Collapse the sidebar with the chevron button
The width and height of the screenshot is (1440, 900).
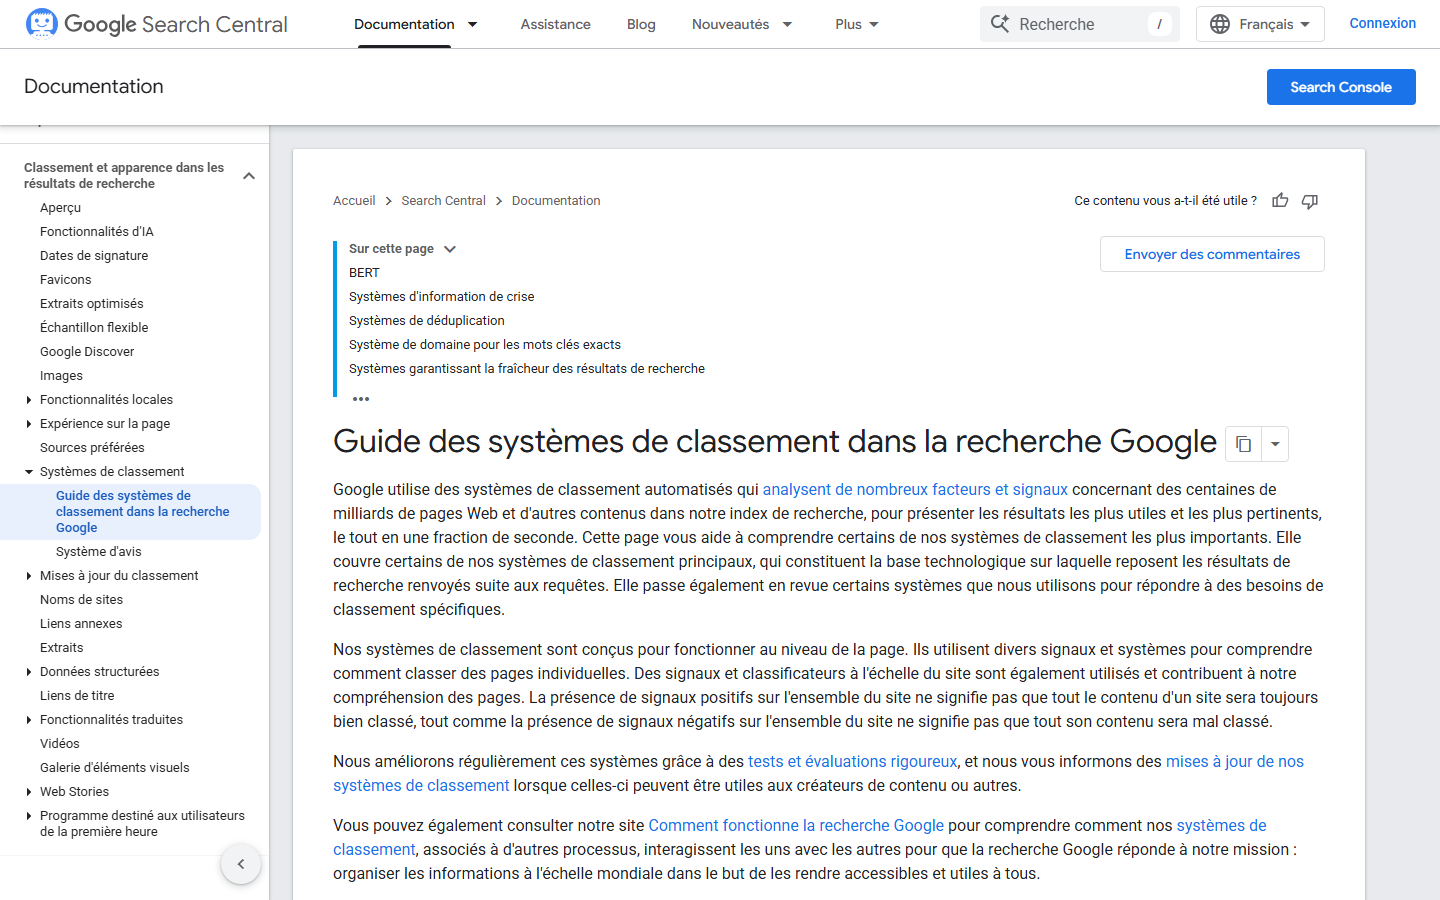click(241, 864)
